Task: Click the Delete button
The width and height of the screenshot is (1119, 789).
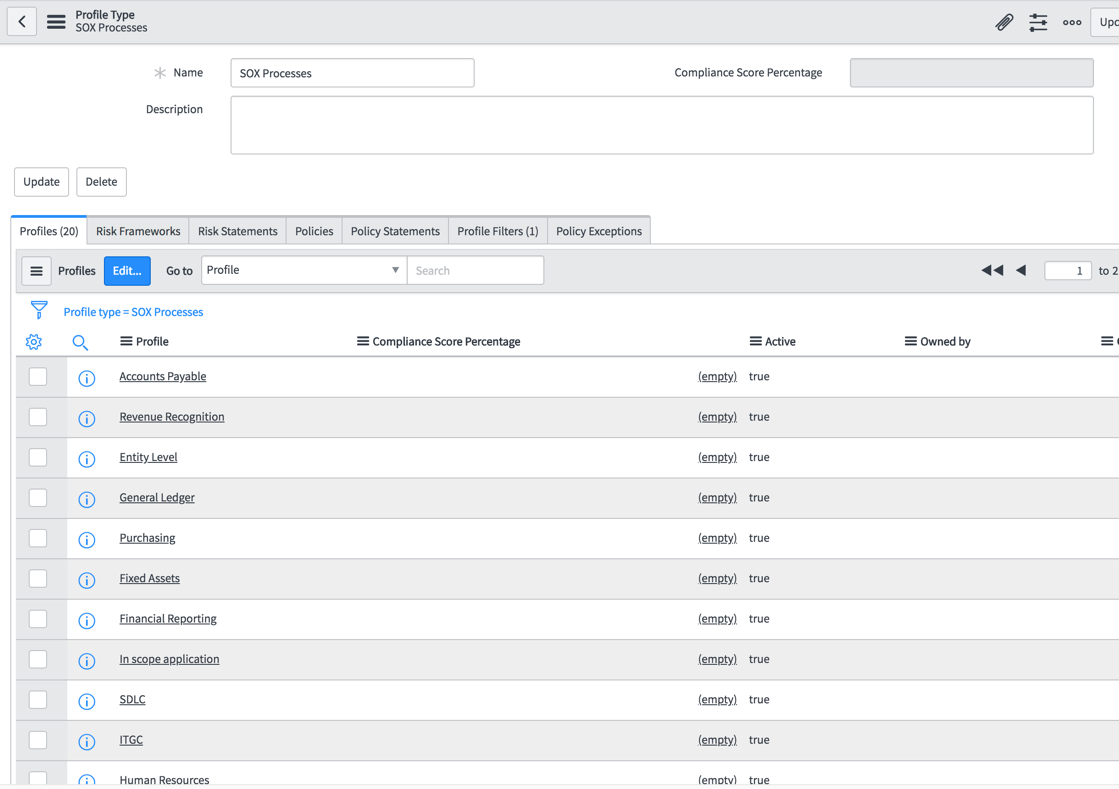Action: (101, 182)
